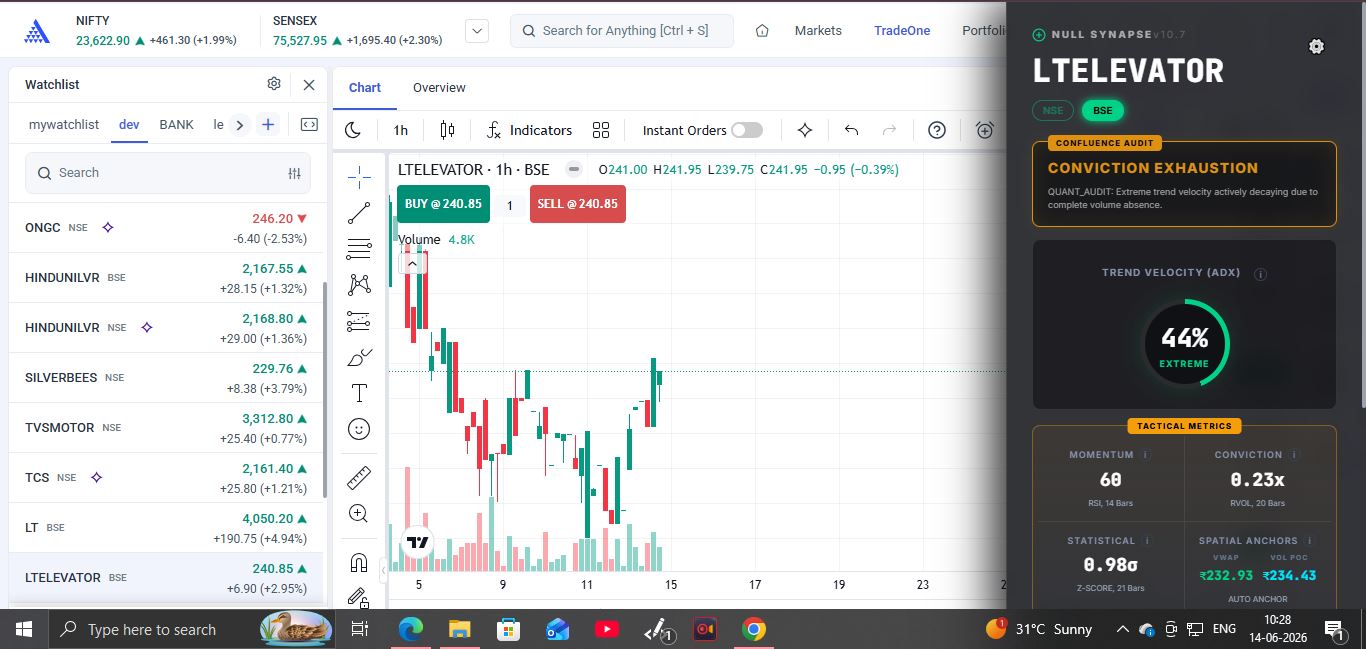The width and height of the screenshot is (1366, 649).
Task: Open the watchlist search filter sliders icon
Action: pos(294,173)
